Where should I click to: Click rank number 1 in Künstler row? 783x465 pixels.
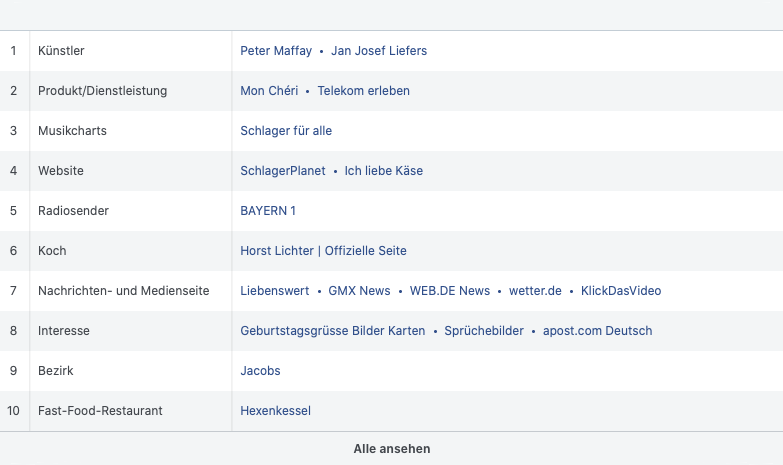click(13, 51)
